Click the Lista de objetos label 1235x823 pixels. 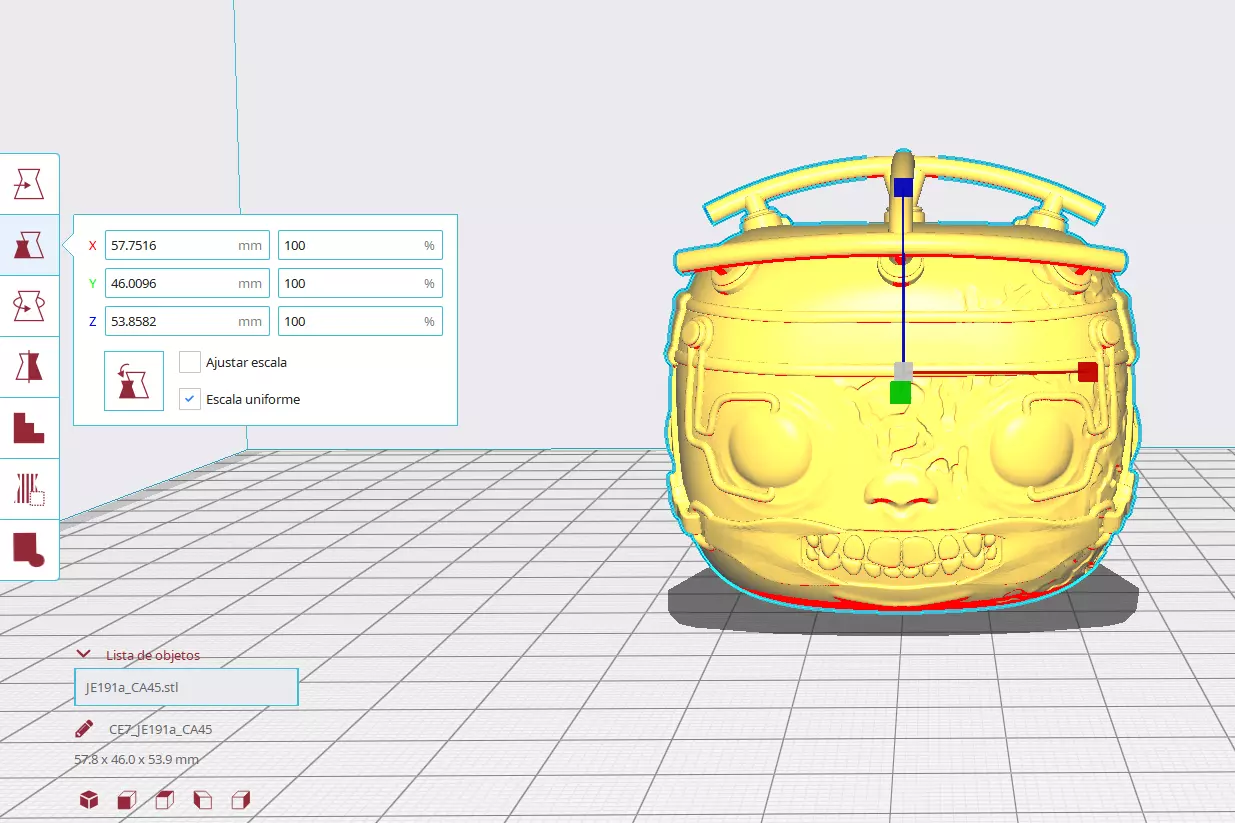[153, 655]
